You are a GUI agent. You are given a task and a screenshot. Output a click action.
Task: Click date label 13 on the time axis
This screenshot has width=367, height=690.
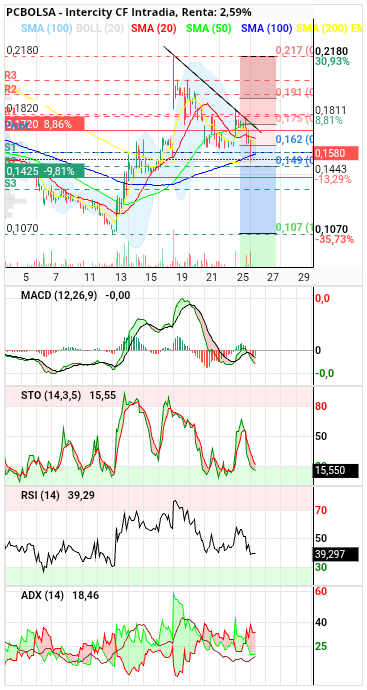[x=120, y=277]
